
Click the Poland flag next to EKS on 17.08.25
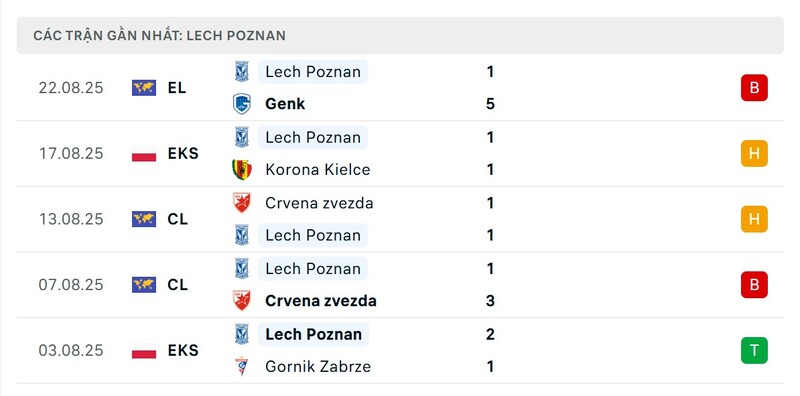[x=144, y=154]
